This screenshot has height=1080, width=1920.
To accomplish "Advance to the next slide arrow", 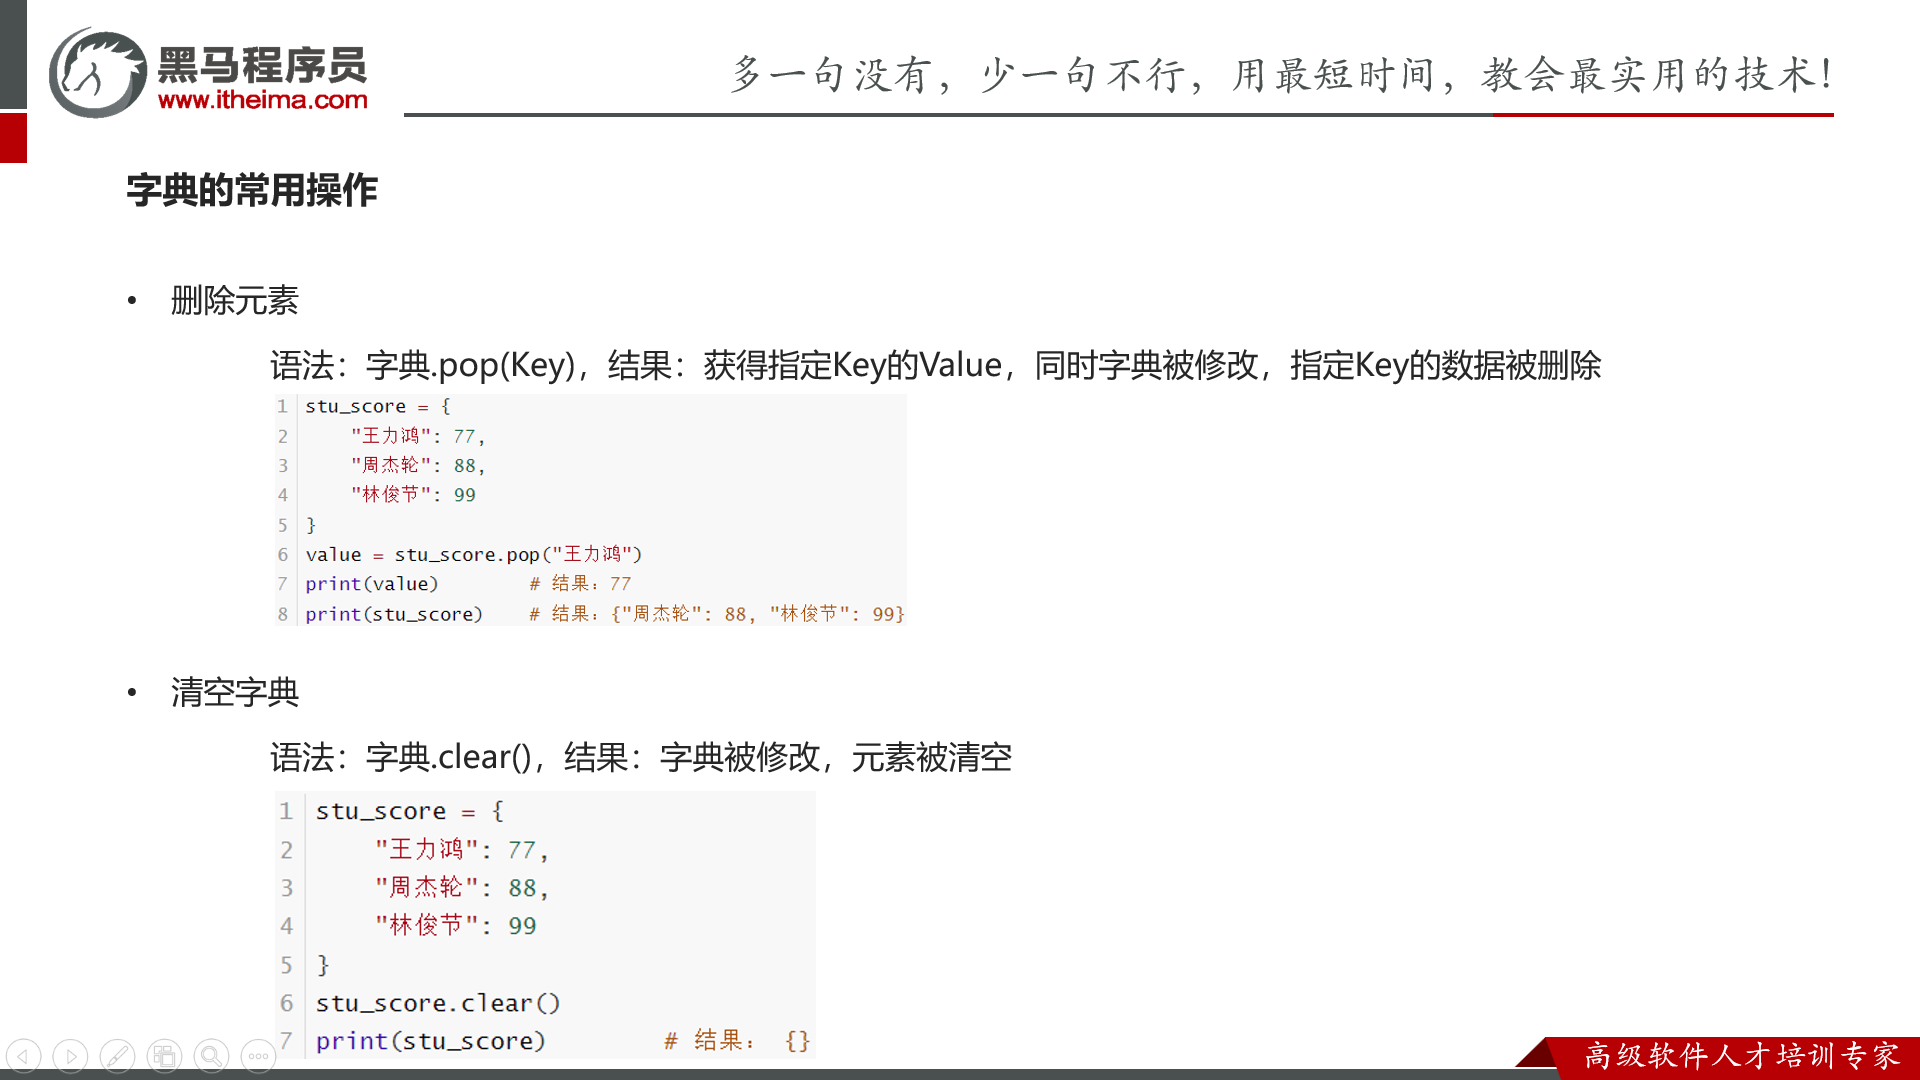I will tap(70, 1056).
